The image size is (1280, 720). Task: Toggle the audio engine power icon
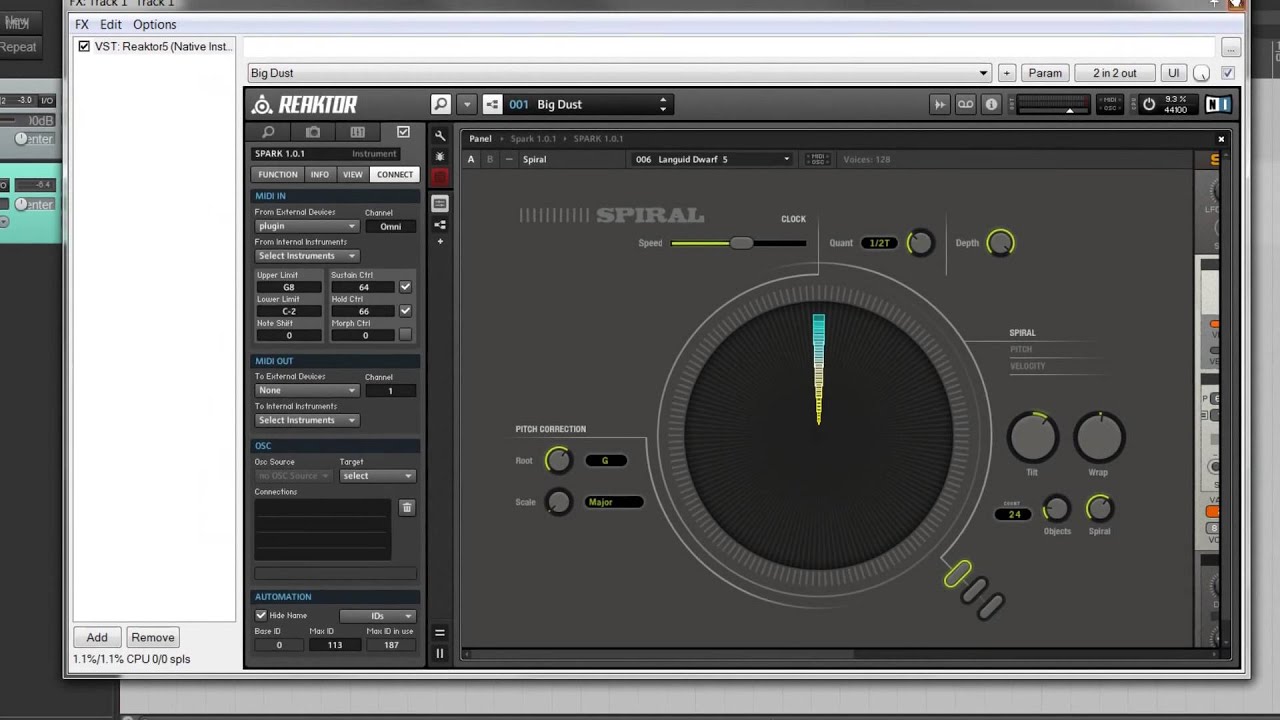1149,104
